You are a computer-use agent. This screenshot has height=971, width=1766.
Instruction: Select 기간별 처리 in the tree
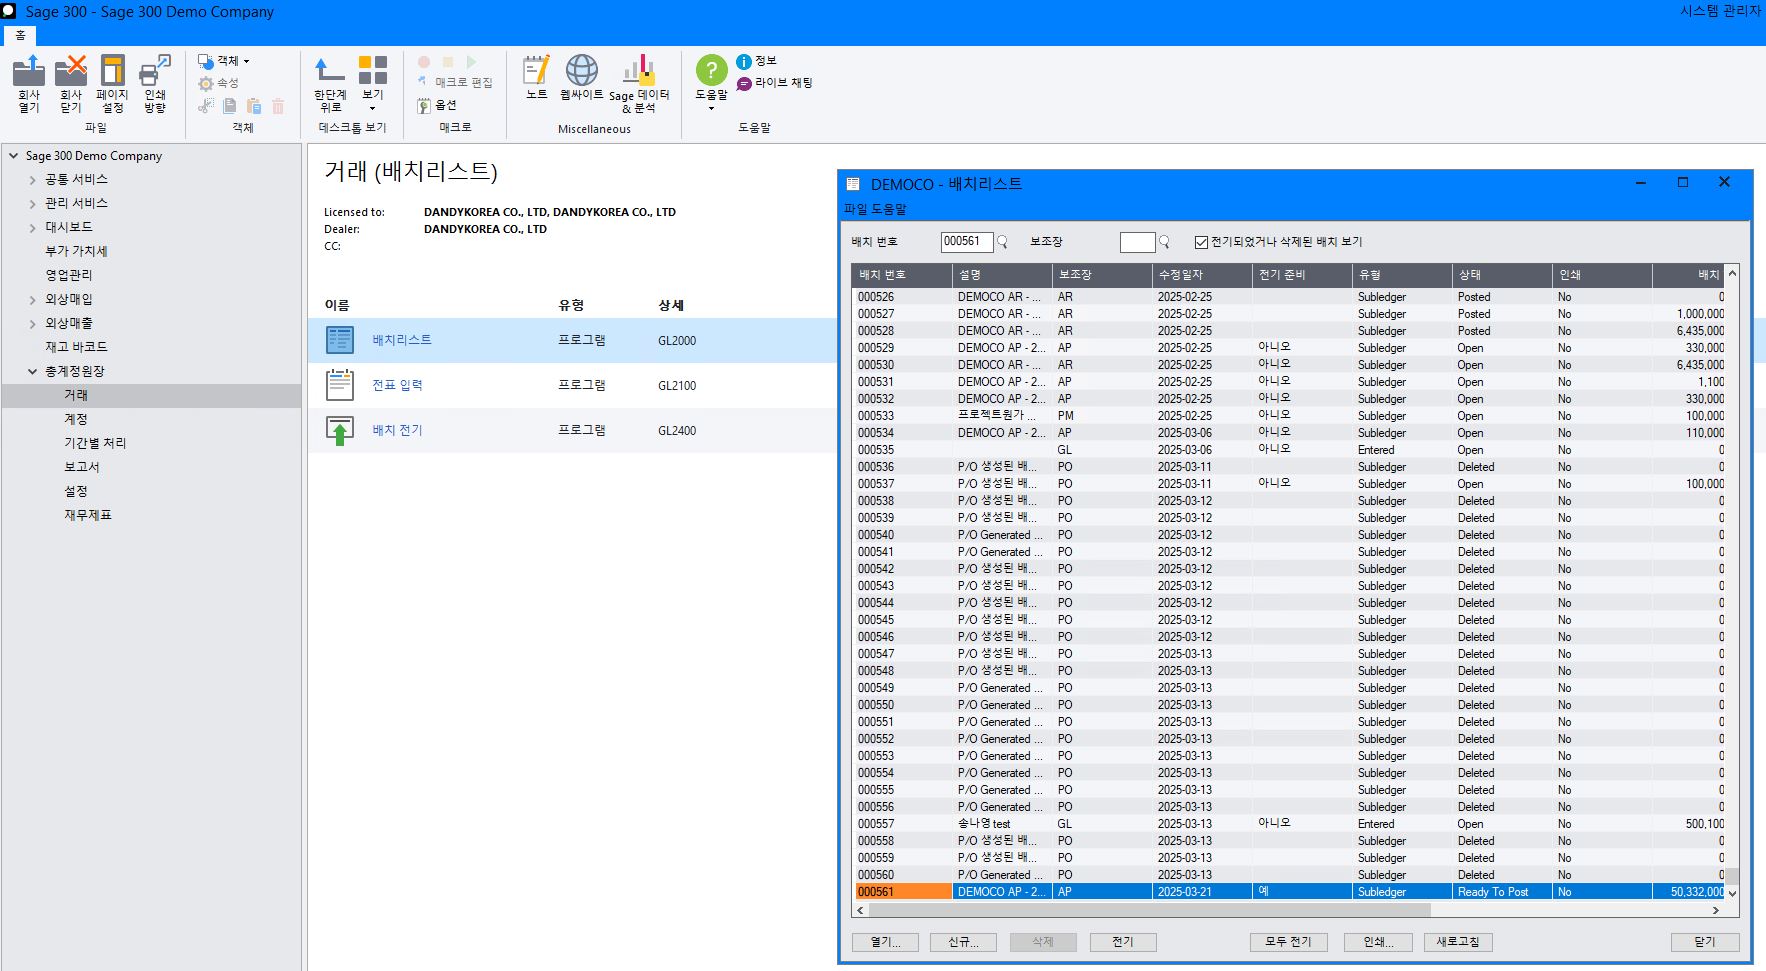pyautogui.click(x=95, y=443)
